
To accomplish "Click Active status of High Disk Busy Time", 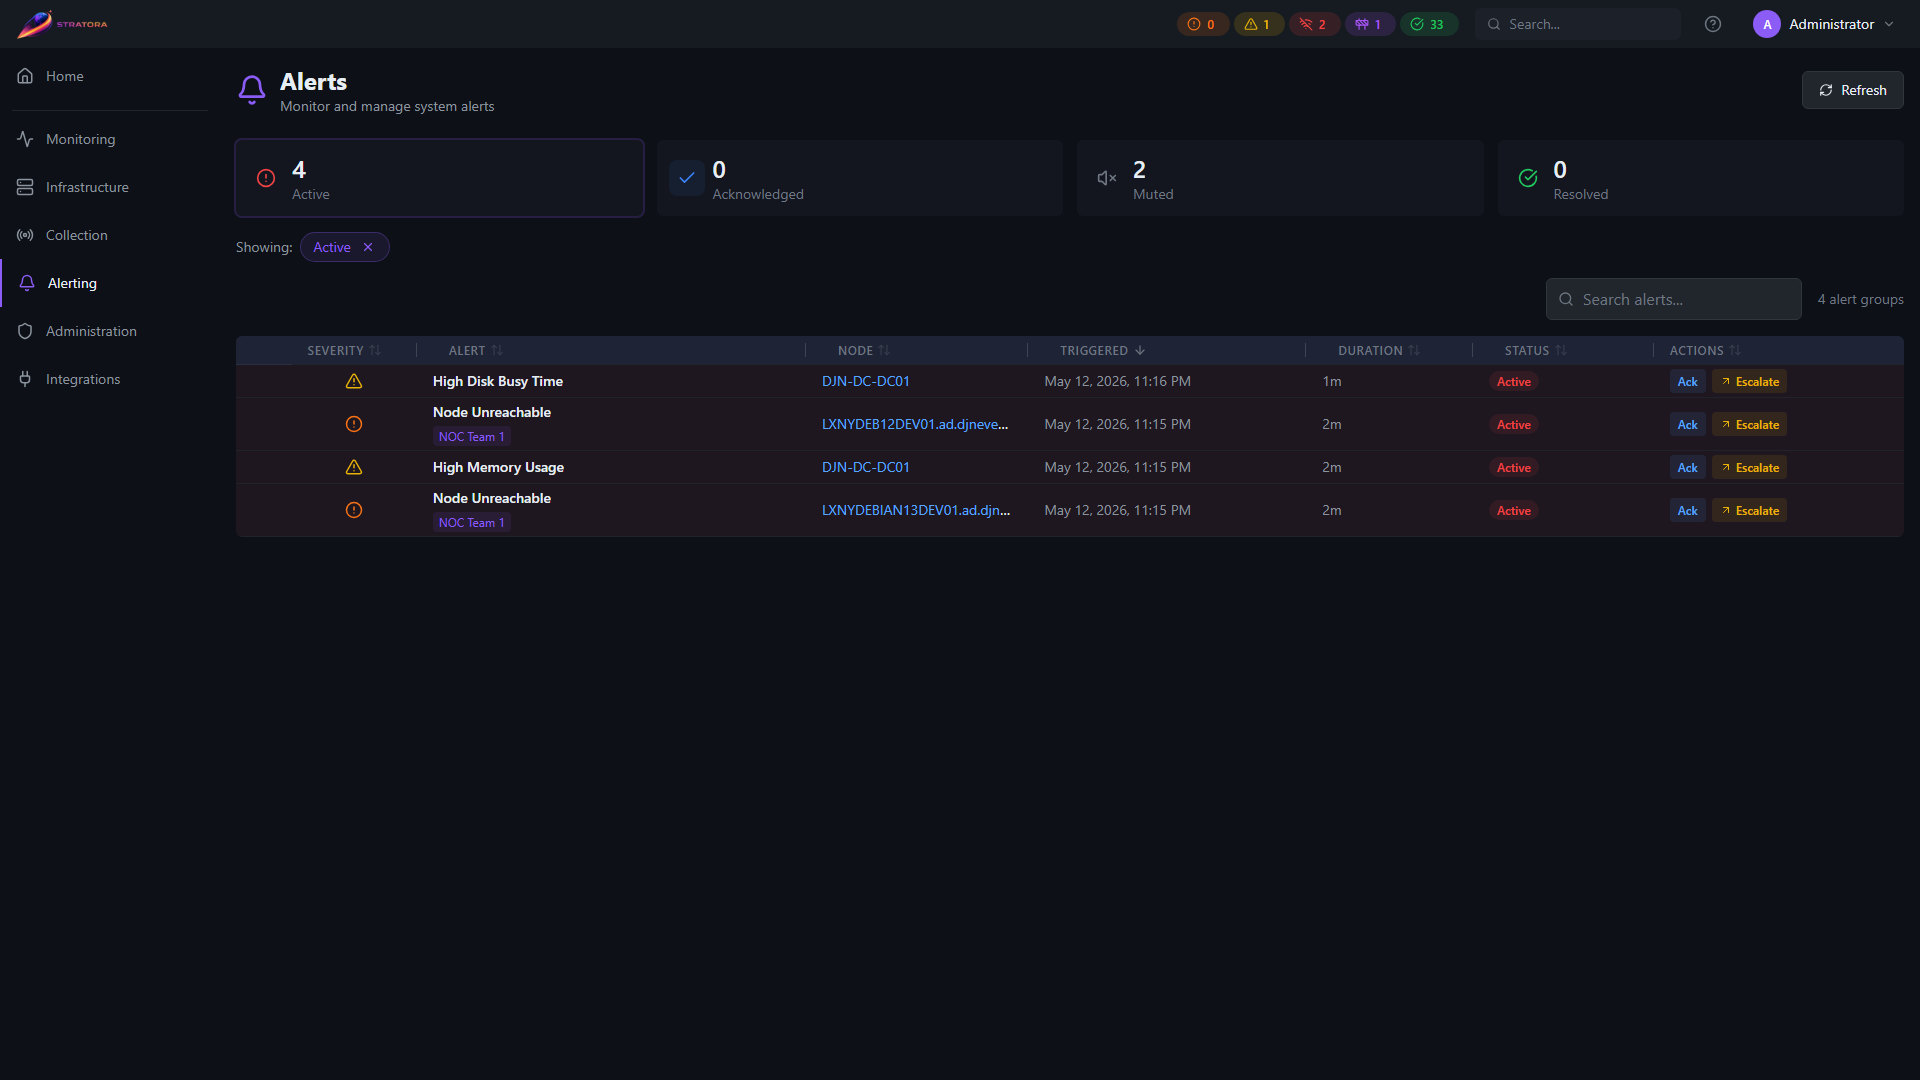I will (1513, 381).
